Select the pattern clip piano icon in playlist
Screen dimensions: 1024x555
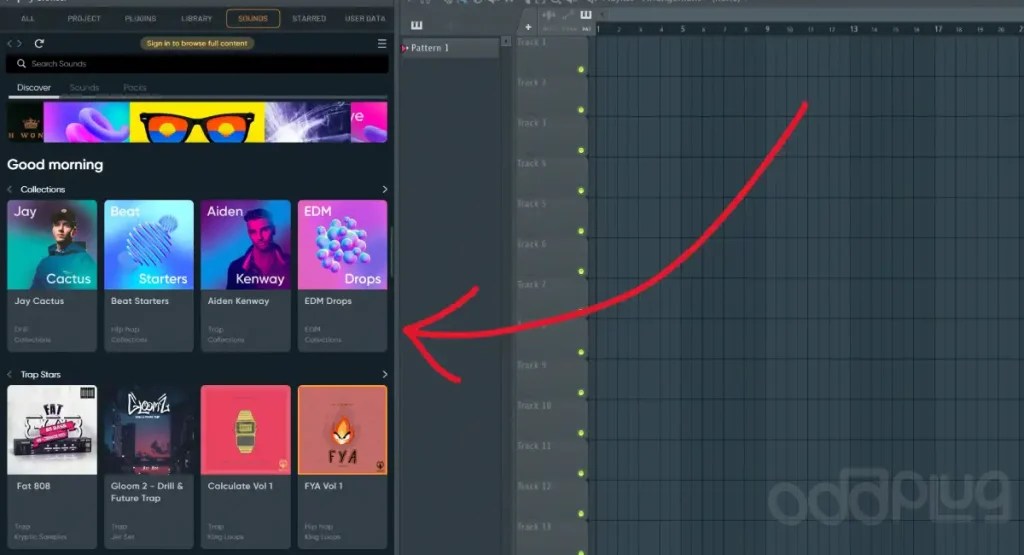(586, 14)
